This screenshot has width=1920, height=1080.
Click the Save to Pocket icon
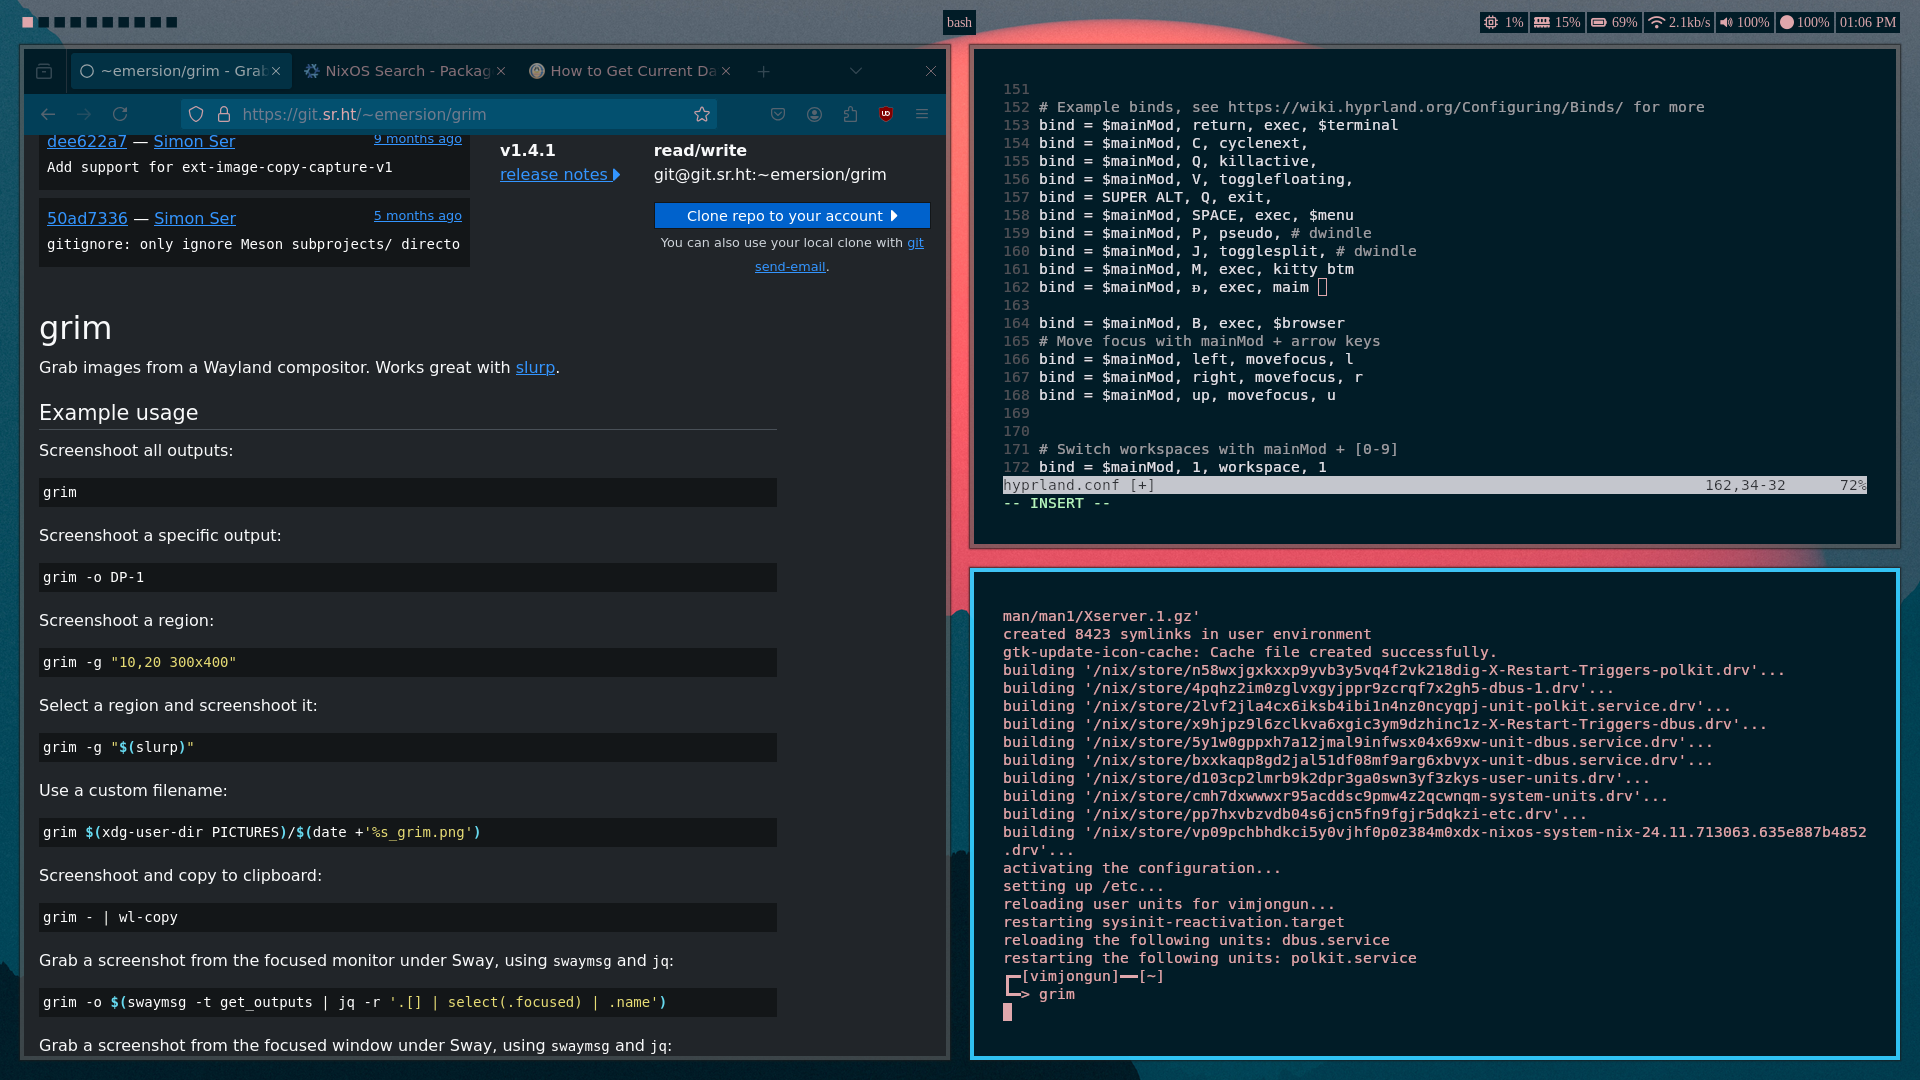(778, 114)
